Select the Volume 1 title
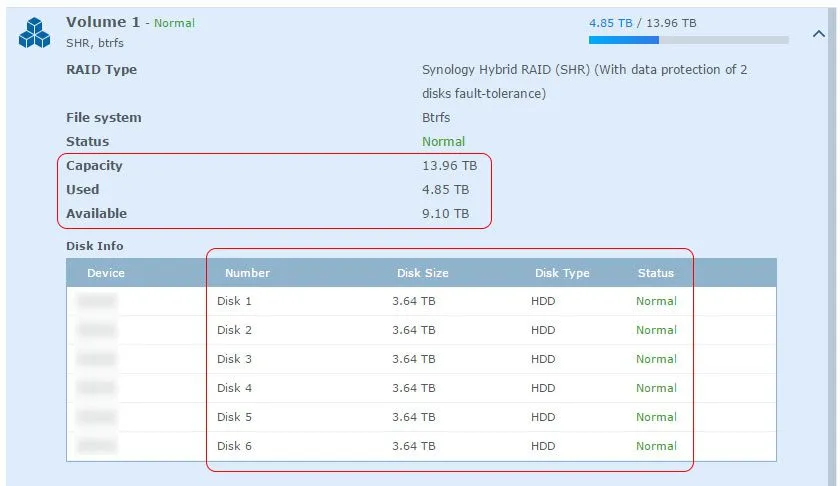The image size is (840, 486). (103, 22)
